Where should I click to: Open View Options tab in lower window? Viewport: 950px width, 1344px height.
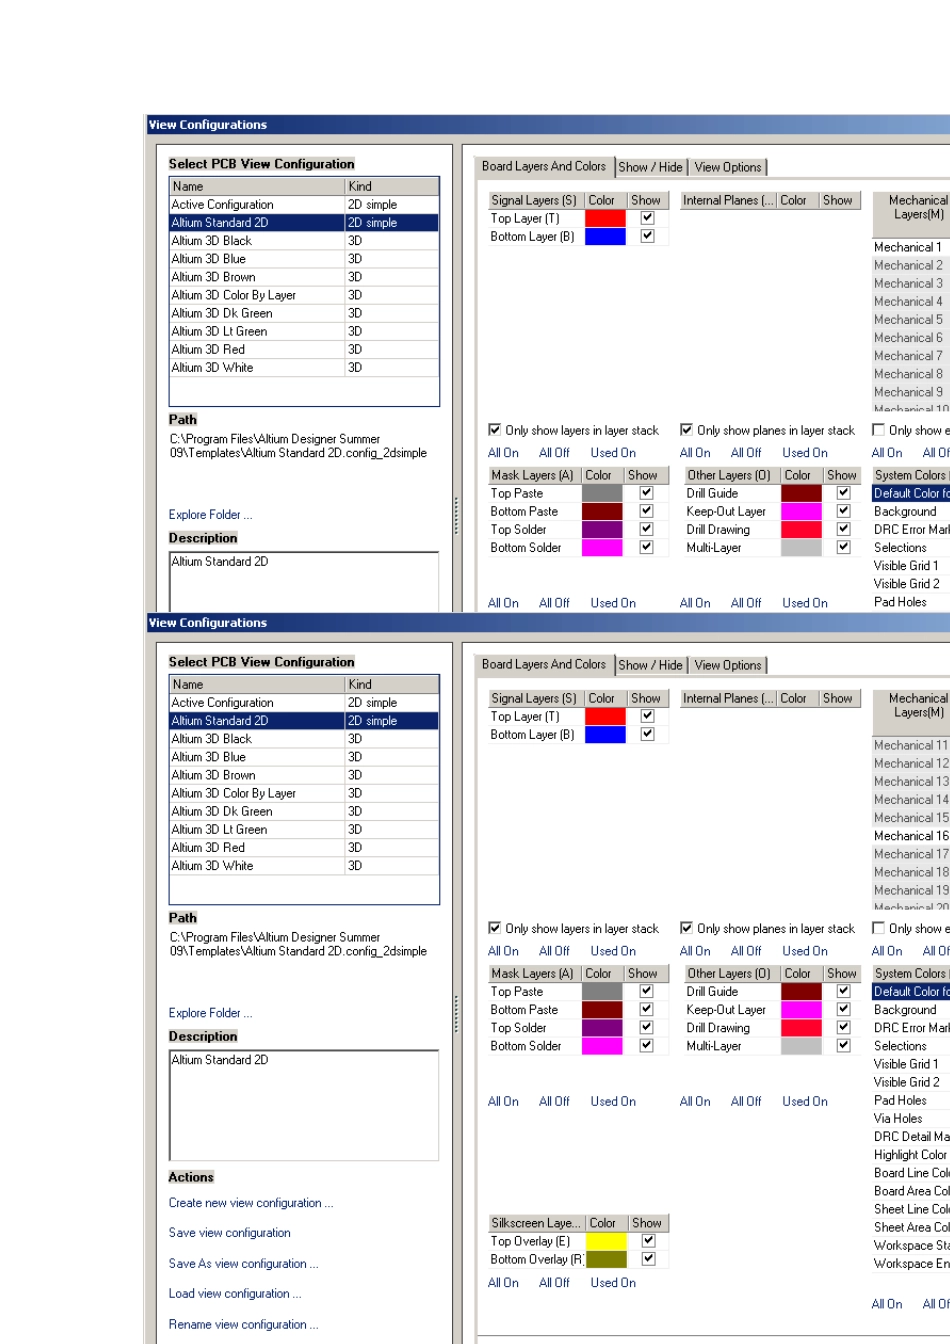point(728,665)
